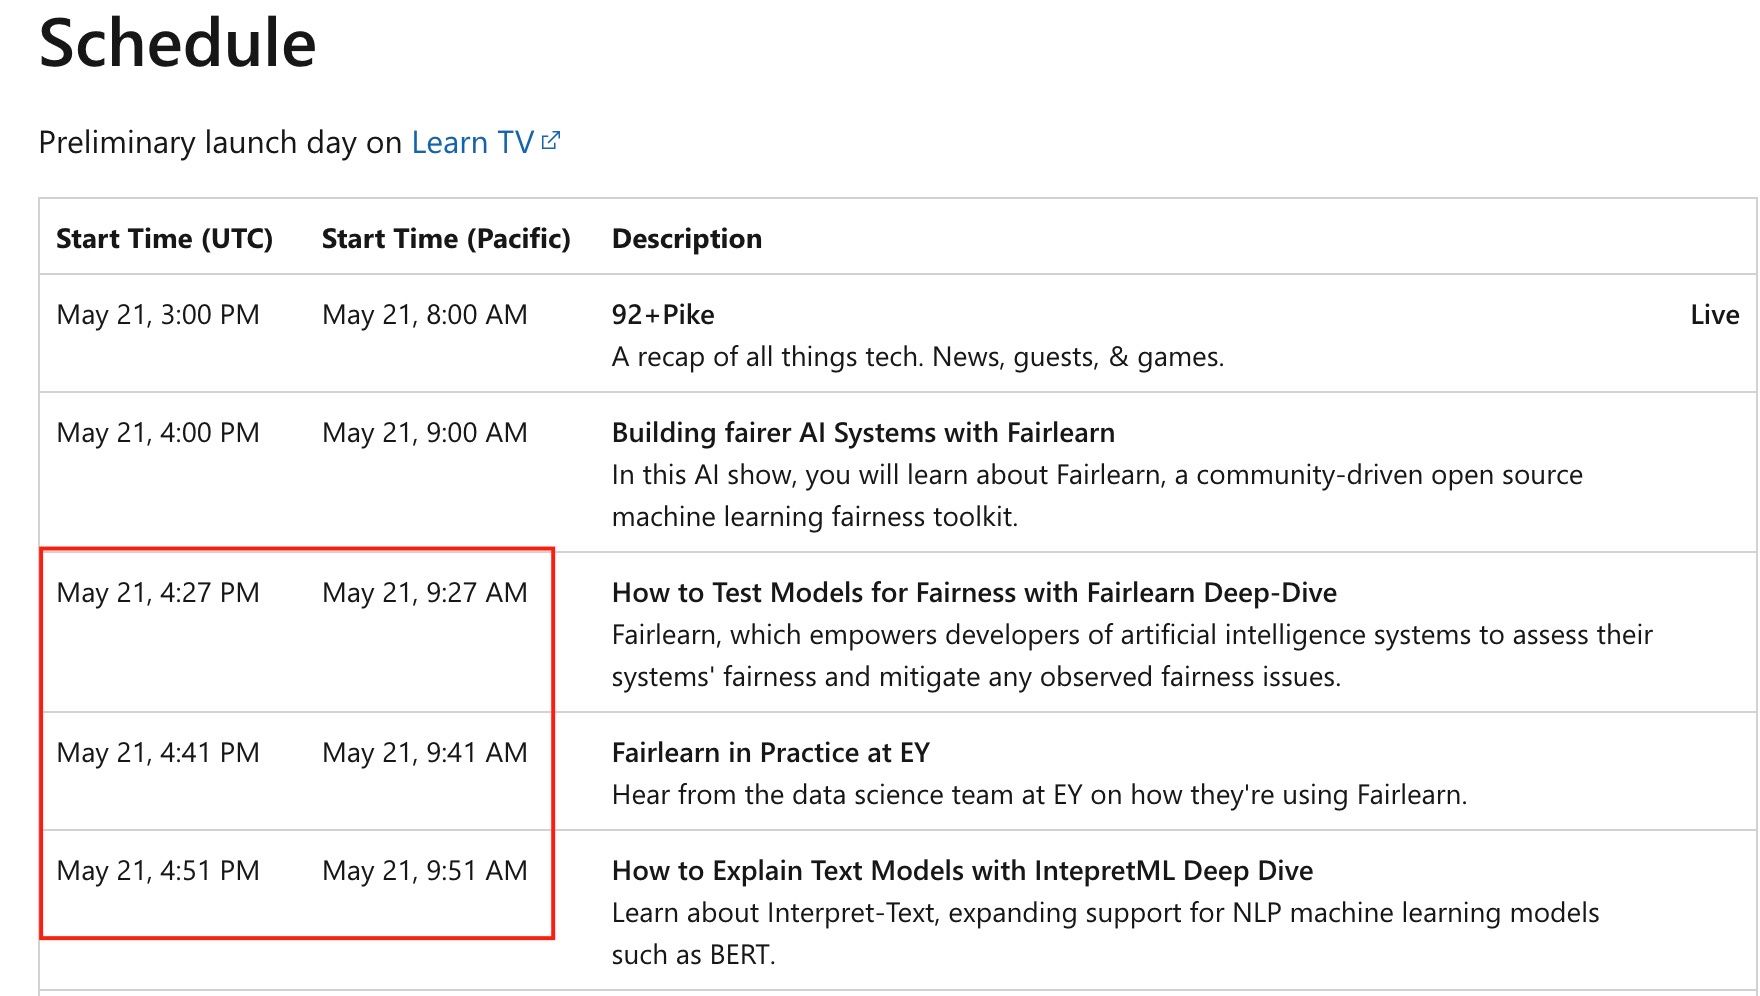
Task: Click the May 21, 9:51 AM Pacific cell
Action: 424,871
